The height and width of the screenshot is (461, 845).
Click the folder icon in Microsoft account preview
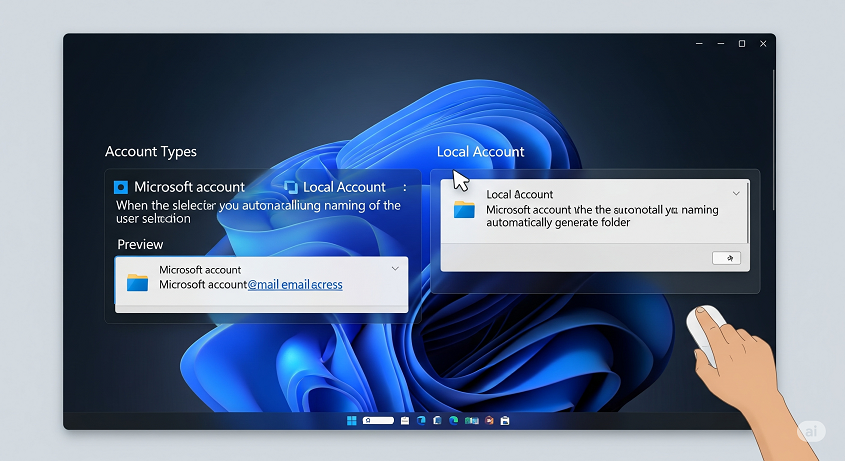[x=137, y=282]
